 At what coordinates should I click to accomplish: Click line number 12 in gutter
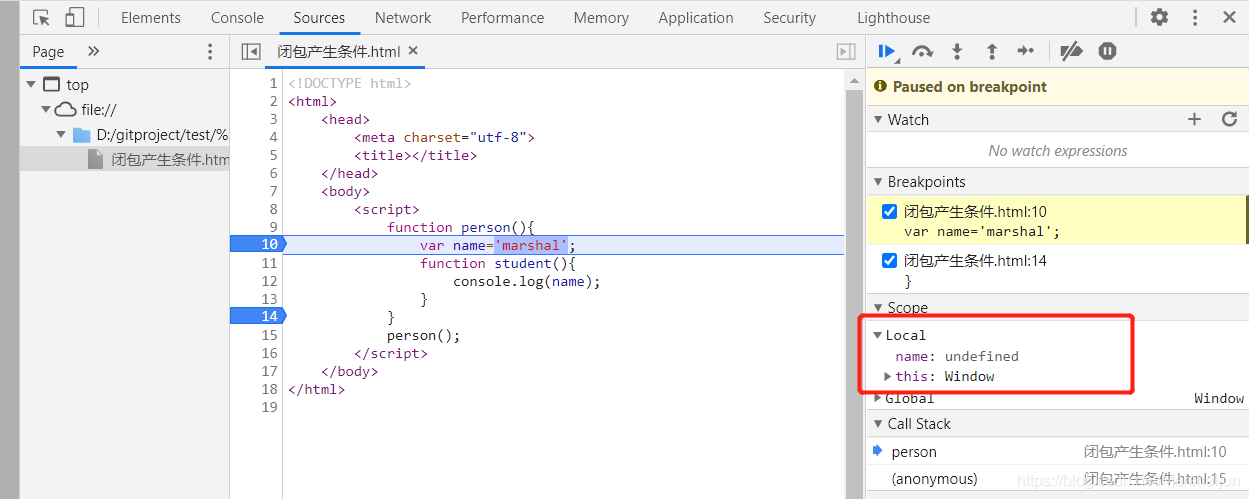[269, 281]
